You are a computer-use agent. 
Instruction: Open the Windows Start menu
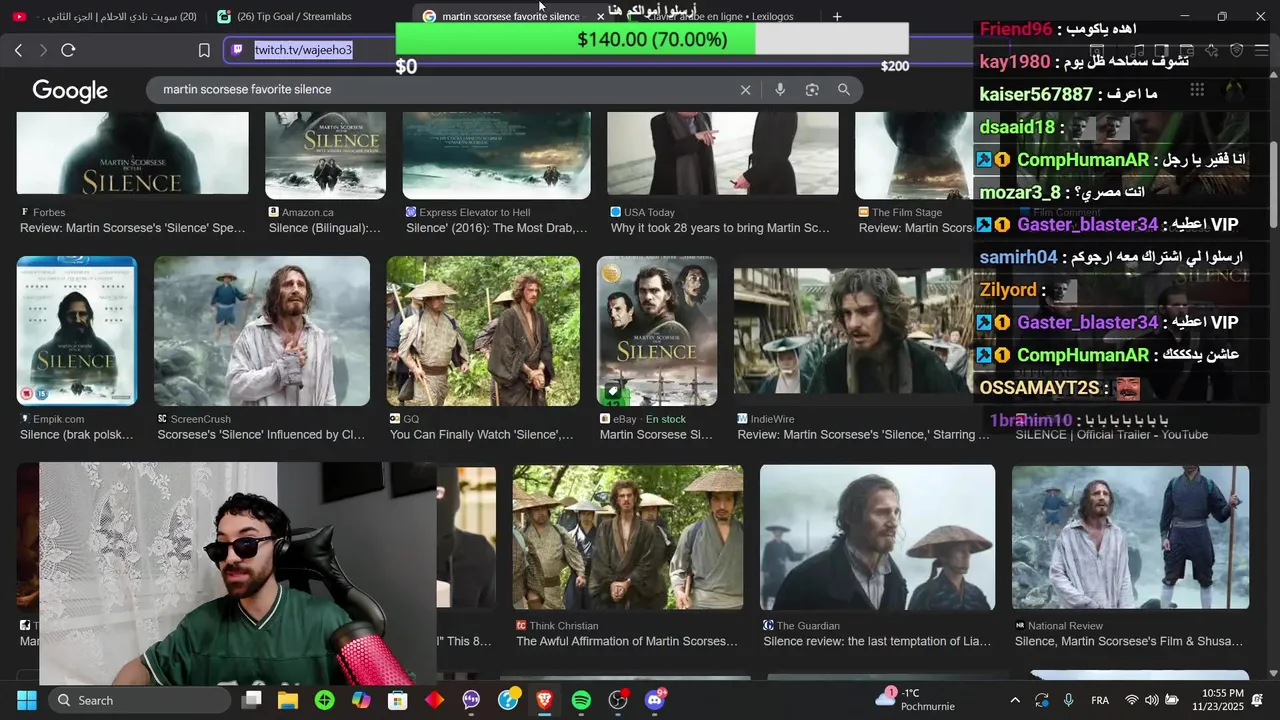click(x=27, y=700)
